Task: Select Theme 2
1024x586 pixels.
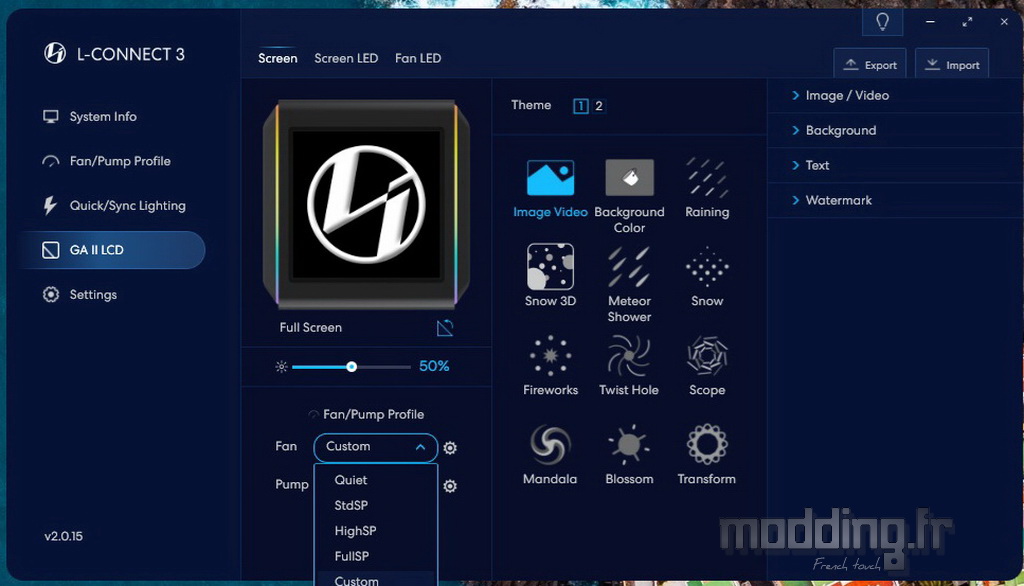Action: pos(598,106)
